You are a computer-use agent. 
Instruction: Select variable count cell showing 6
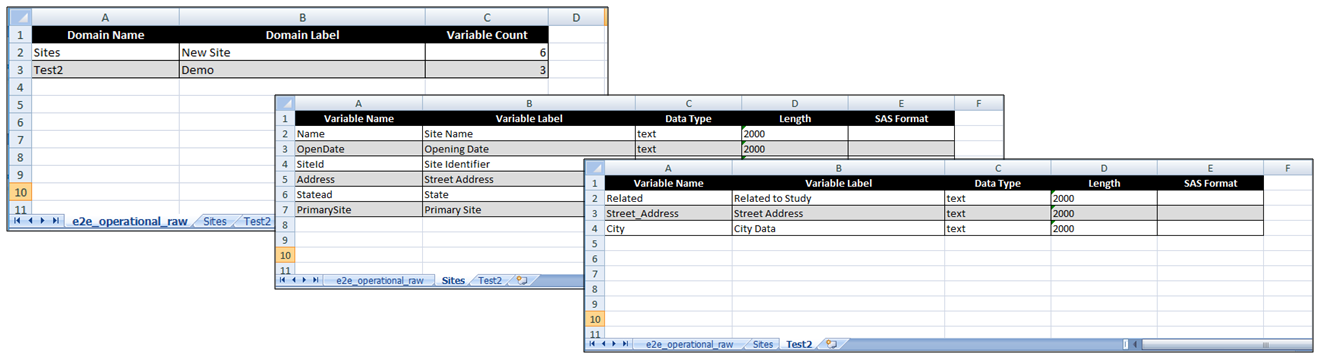tap(487, 52)
